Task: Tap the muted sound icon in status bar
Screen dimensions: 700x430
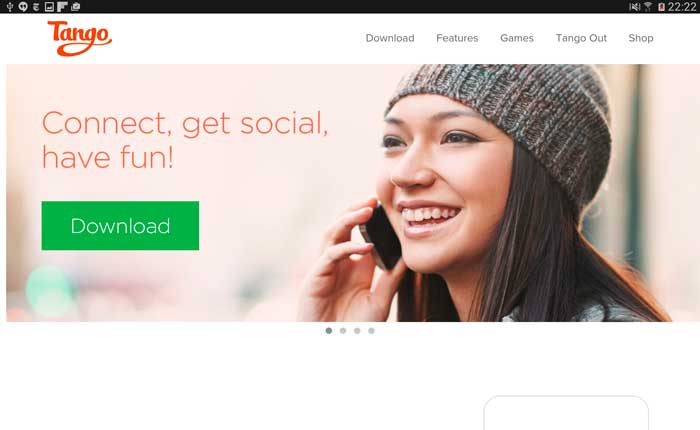Action: tap(634, 7)
